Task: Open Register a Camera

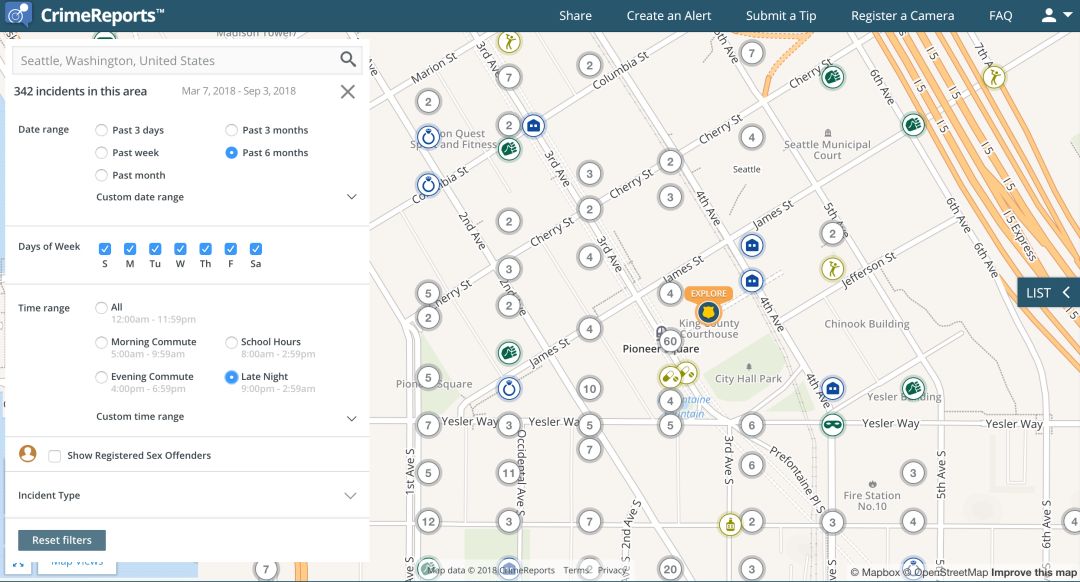Action: tap(902, 15)
